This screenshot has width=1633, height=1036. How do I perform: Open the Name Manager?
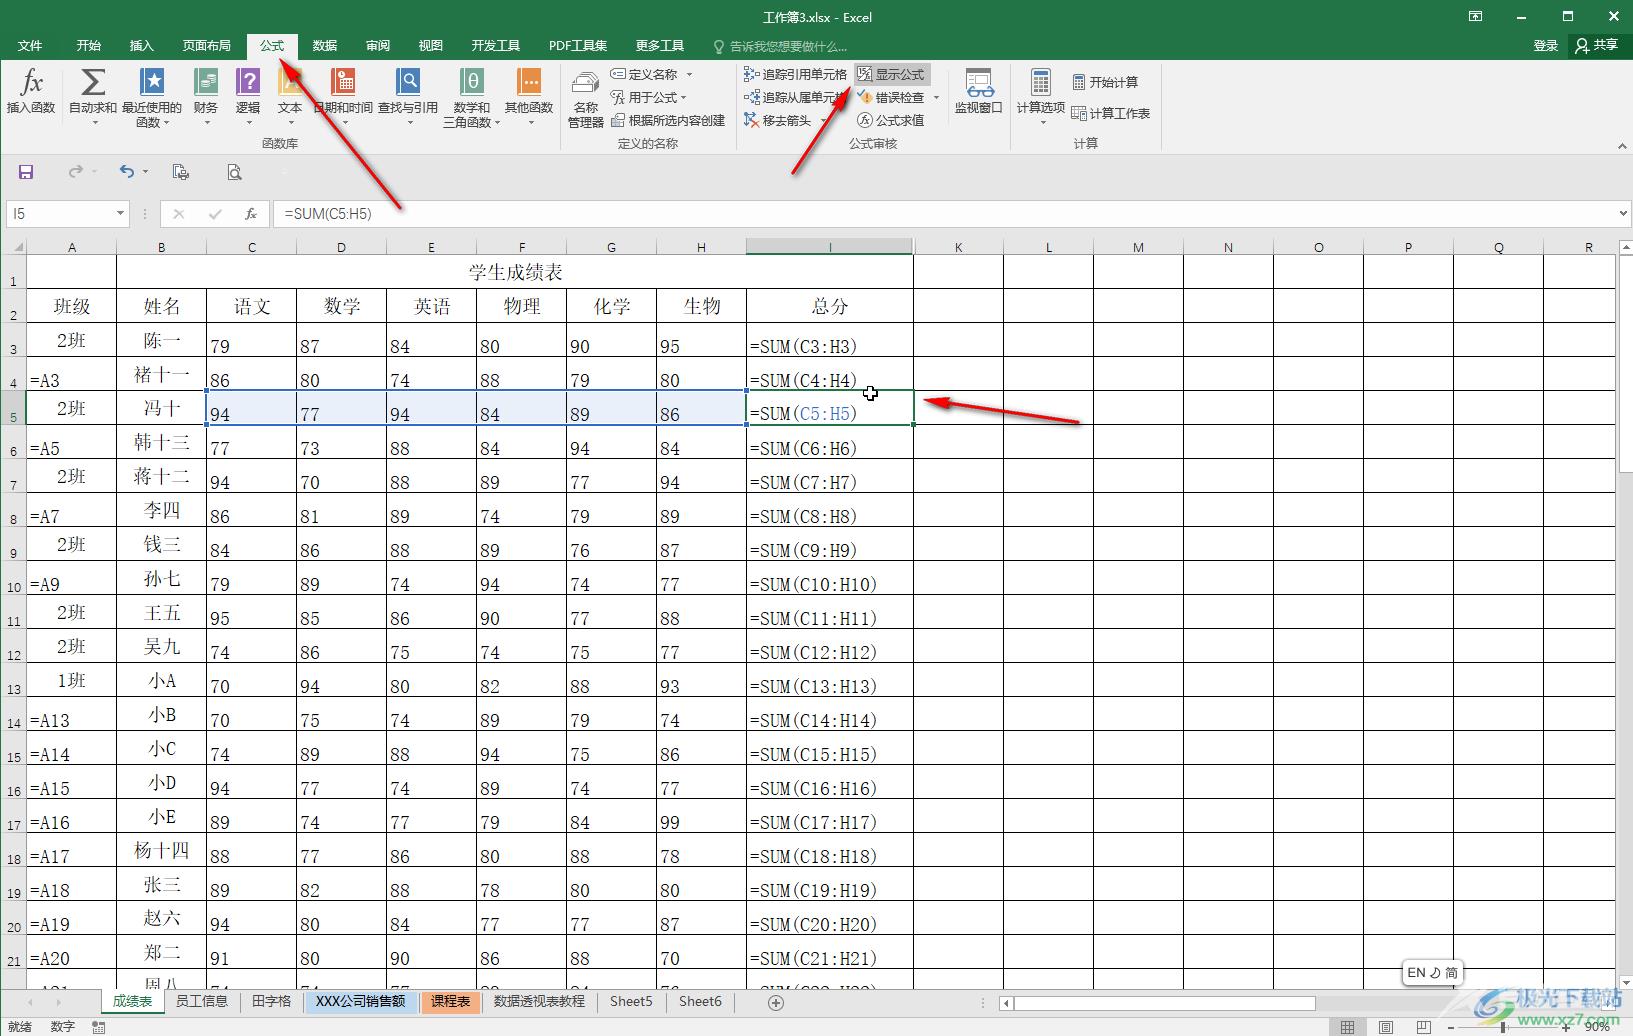pos(586,99)
